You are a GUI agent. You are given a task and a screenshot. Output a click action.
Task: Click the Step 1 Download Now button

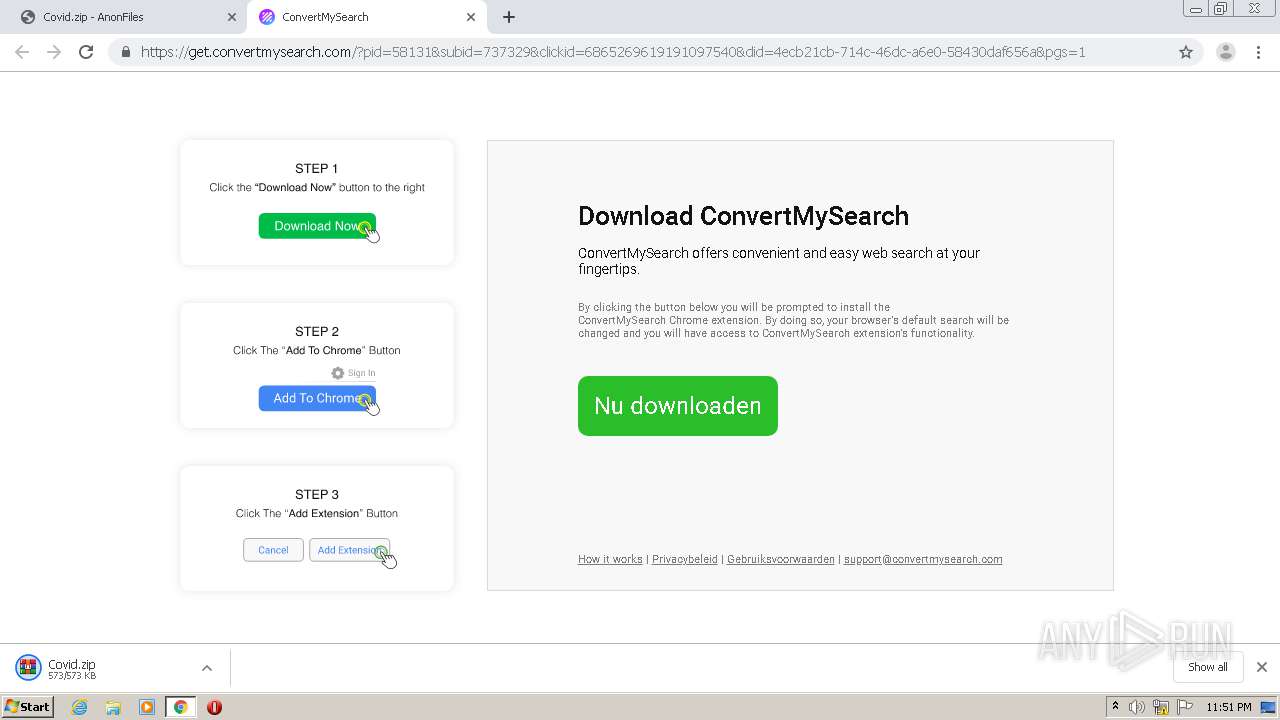coord(317,226)
